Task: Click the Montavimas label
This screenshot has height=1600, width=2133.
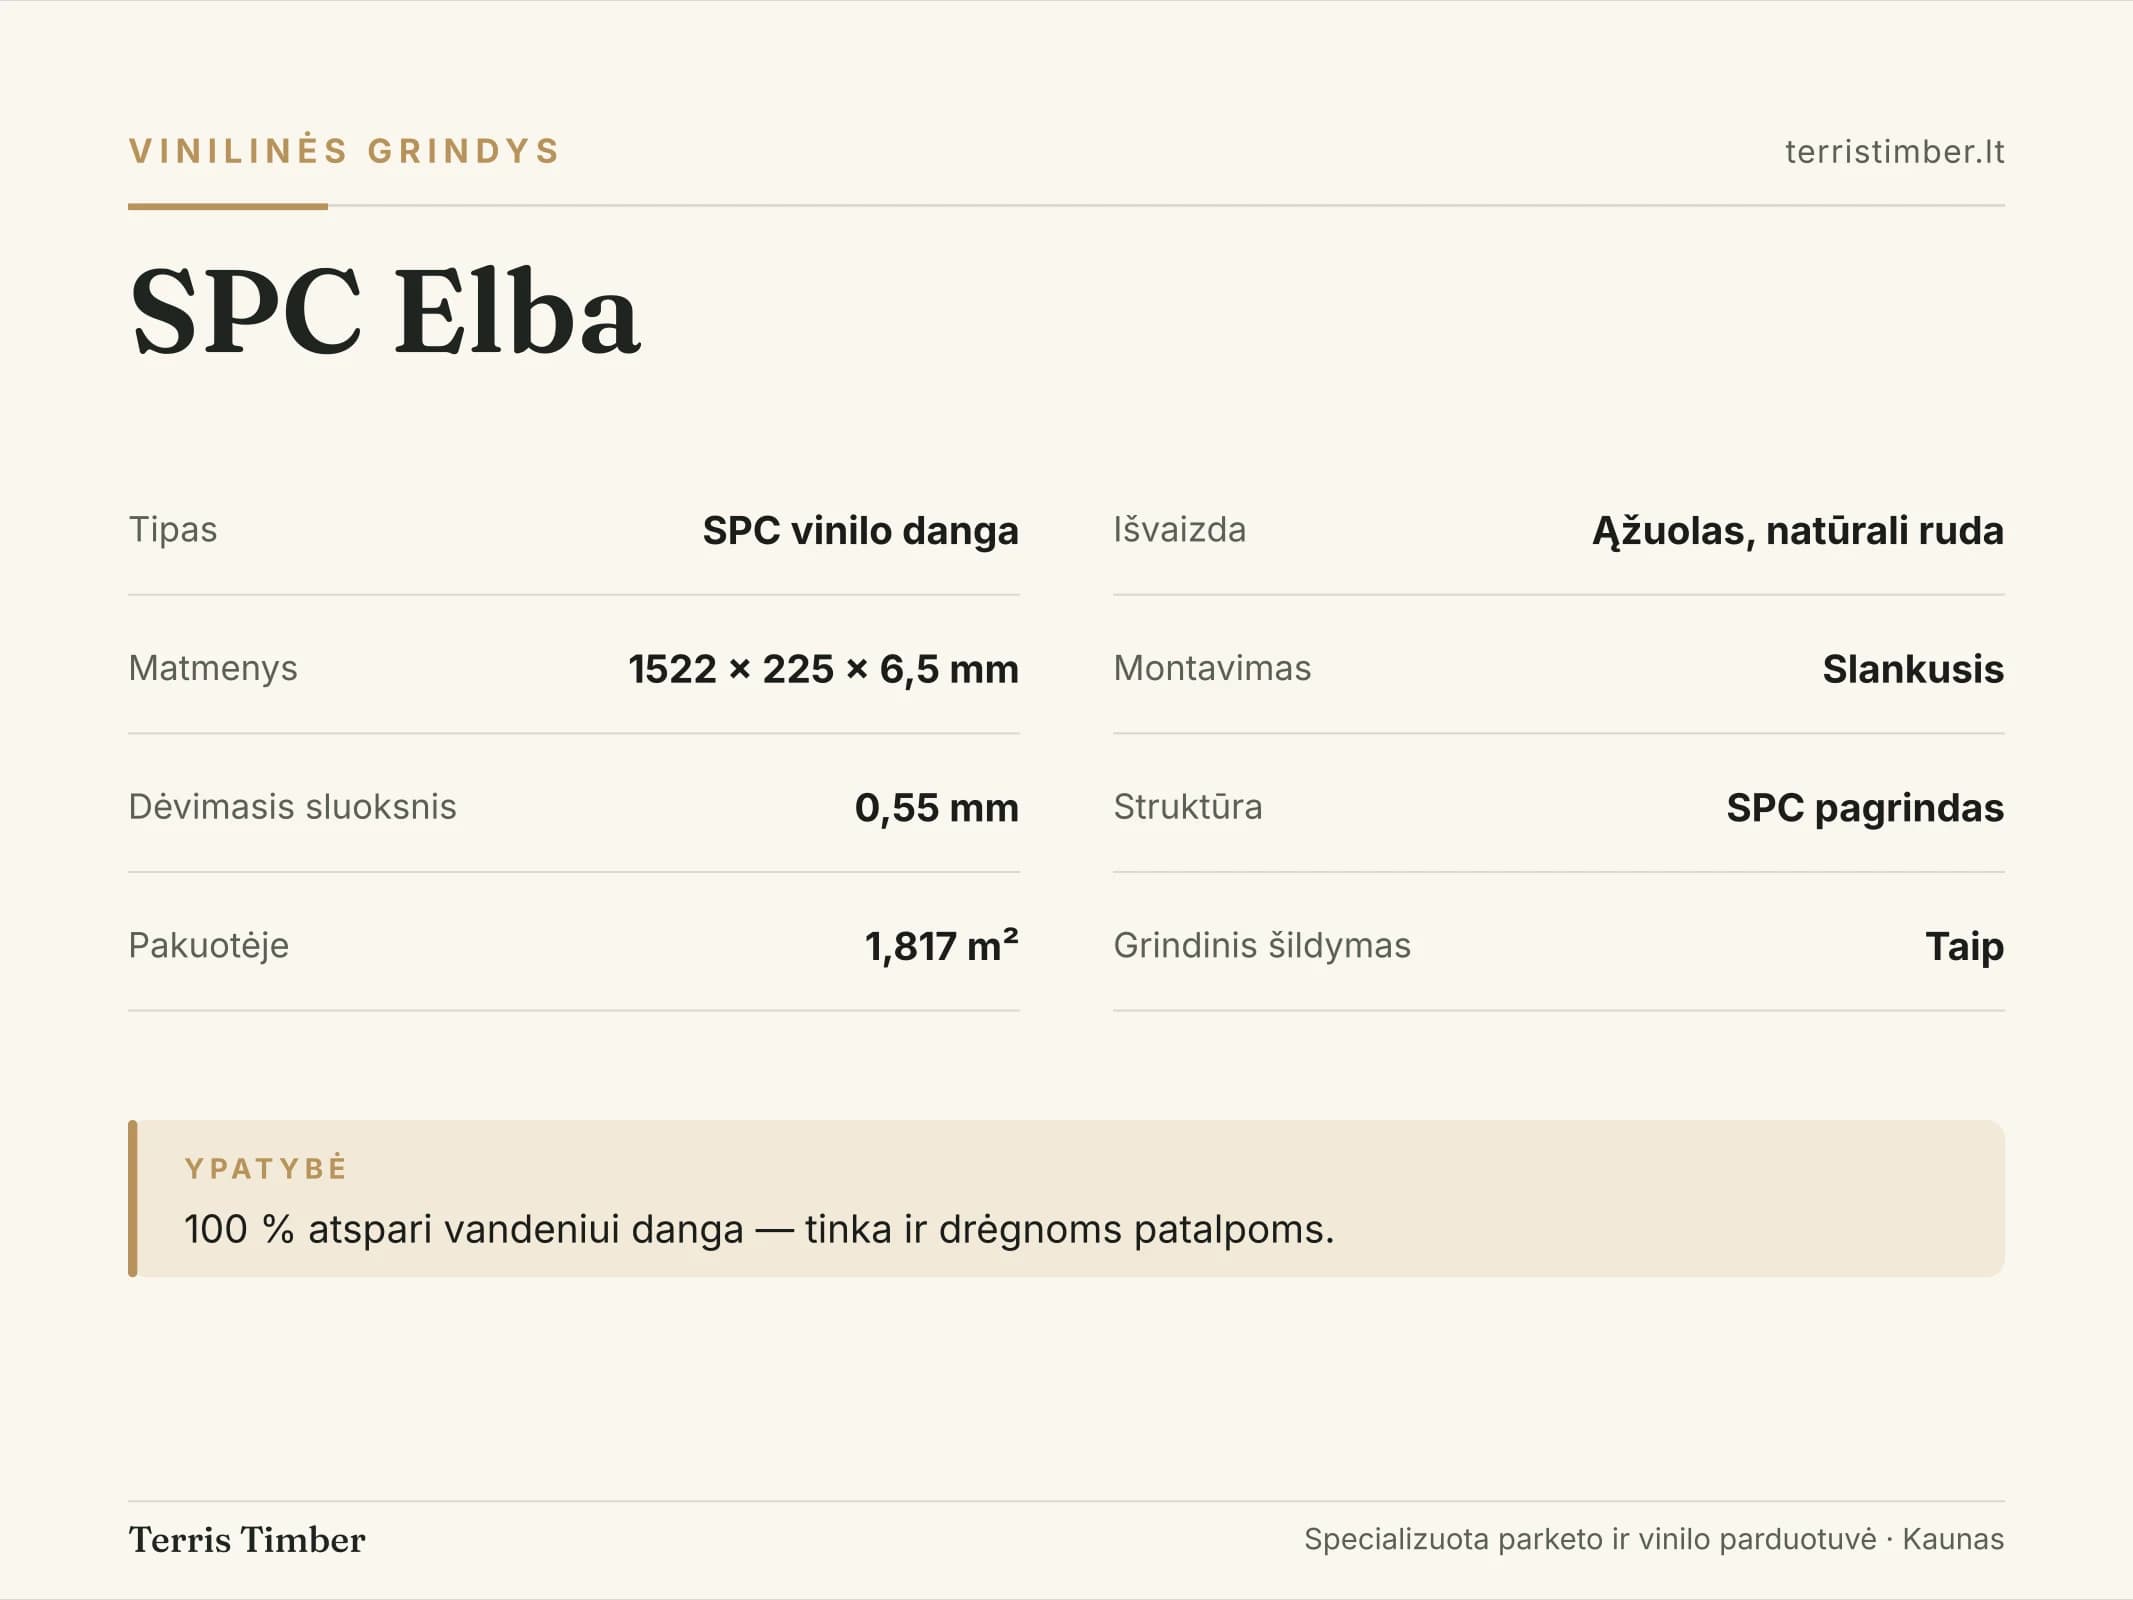Action: 1212,668
